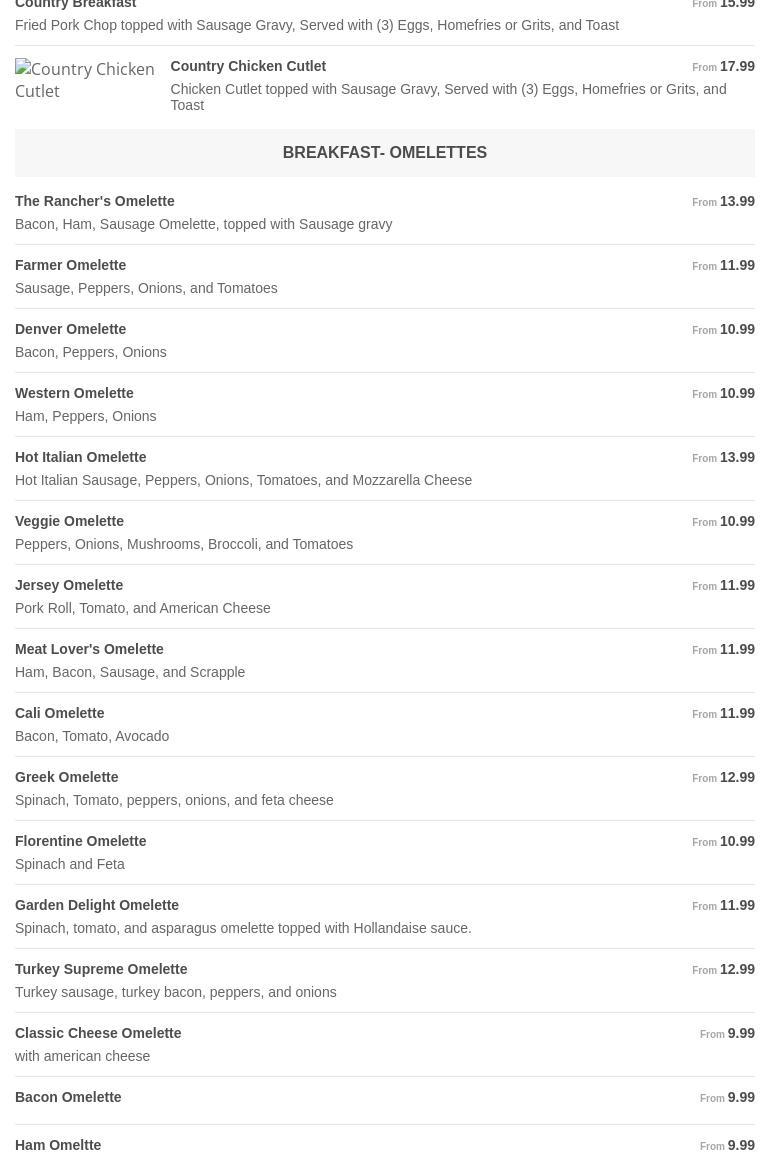
Task: Open the Veggie Omelette details
Action: pos(70,521)
